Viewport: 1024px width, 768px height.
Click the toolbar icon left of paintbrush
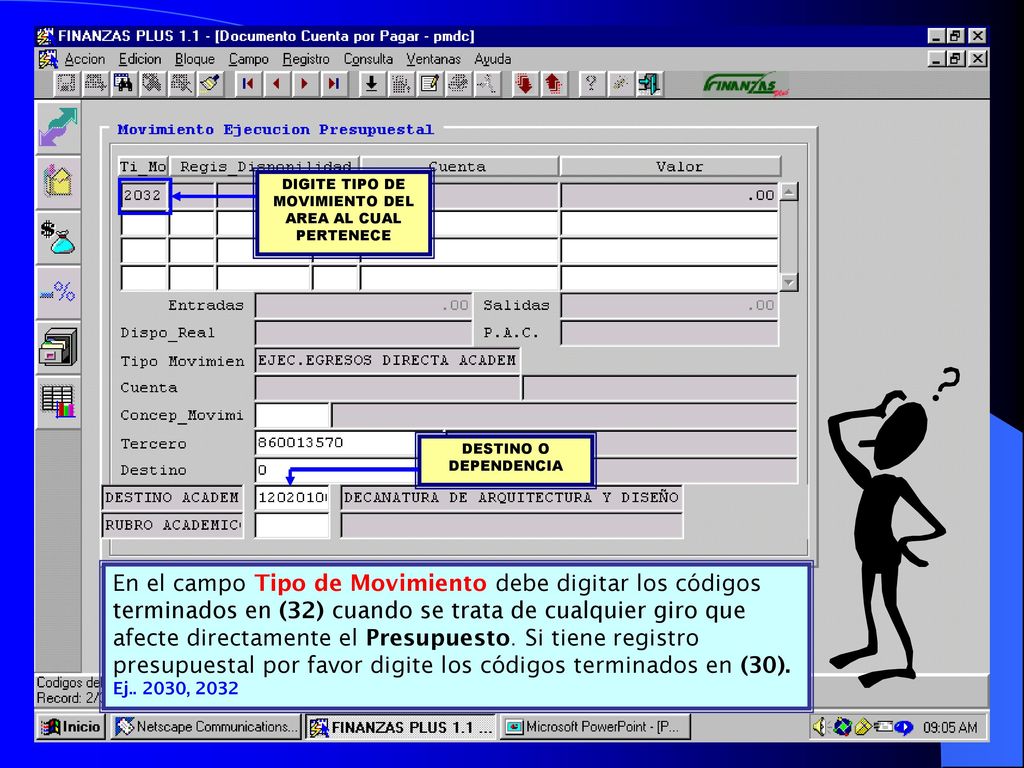(182, 84)
